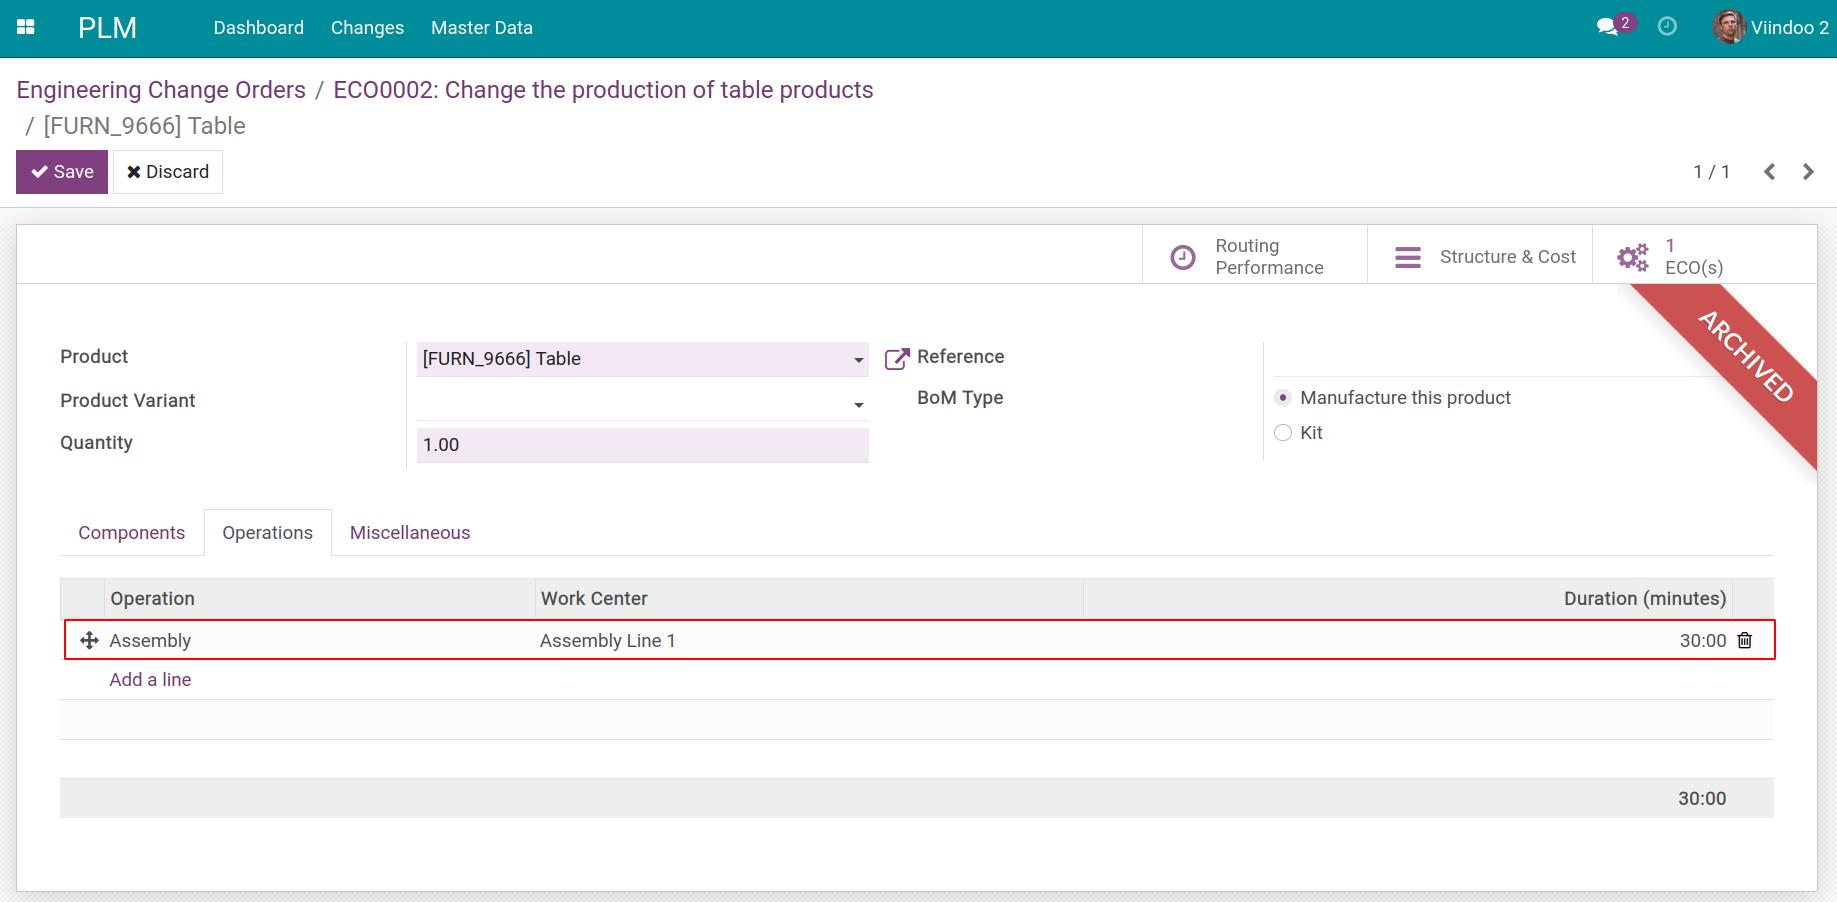Open the Product dropdown

click(x=857, y=359)
